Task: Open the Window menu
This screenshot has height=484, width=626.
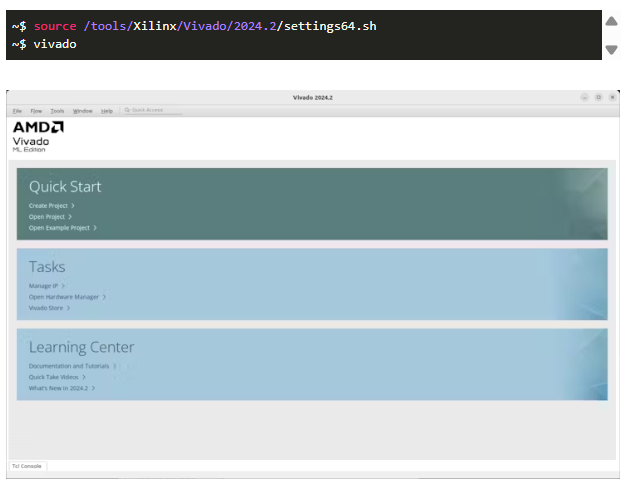Action: [x=82, y=110]
